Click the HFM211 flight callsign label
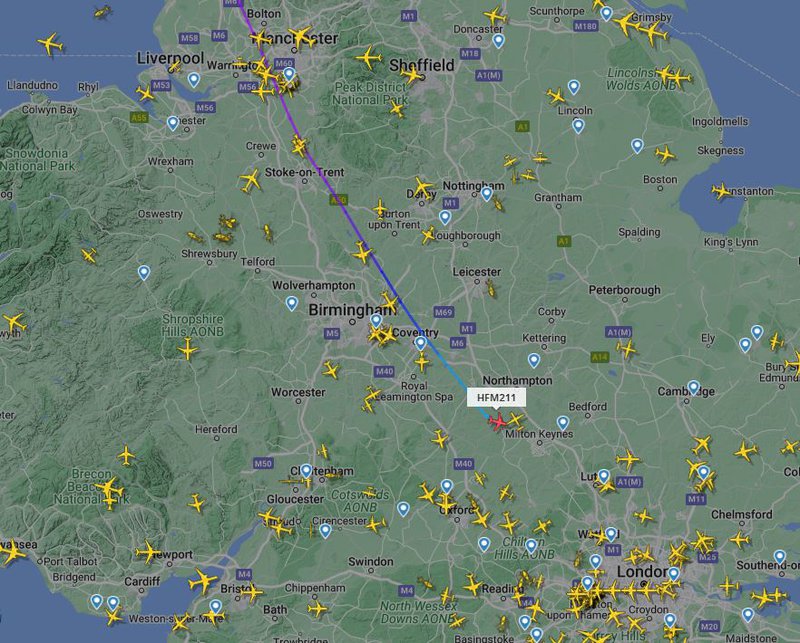The width and height of the screenshot is (800, 643). [x=496, y=398]
